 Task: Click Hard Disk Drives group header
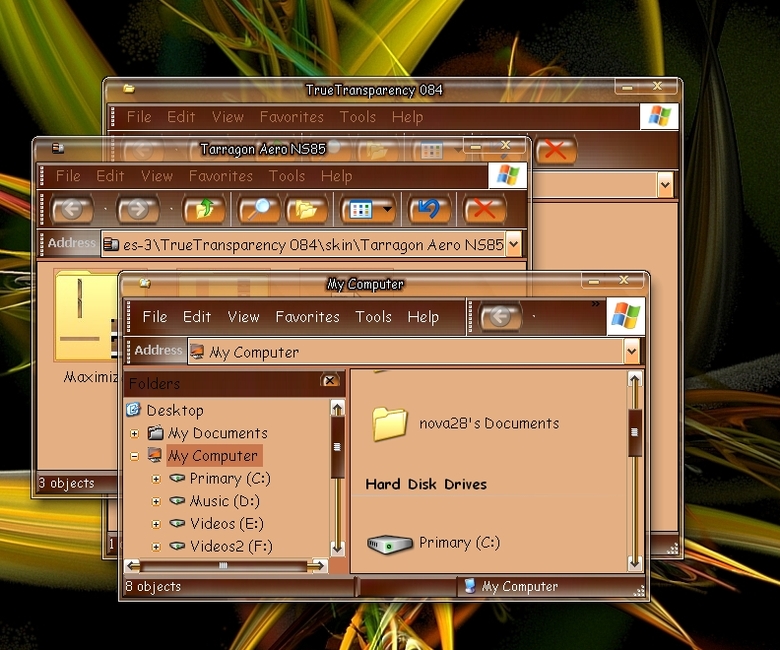tap(426, 484)
